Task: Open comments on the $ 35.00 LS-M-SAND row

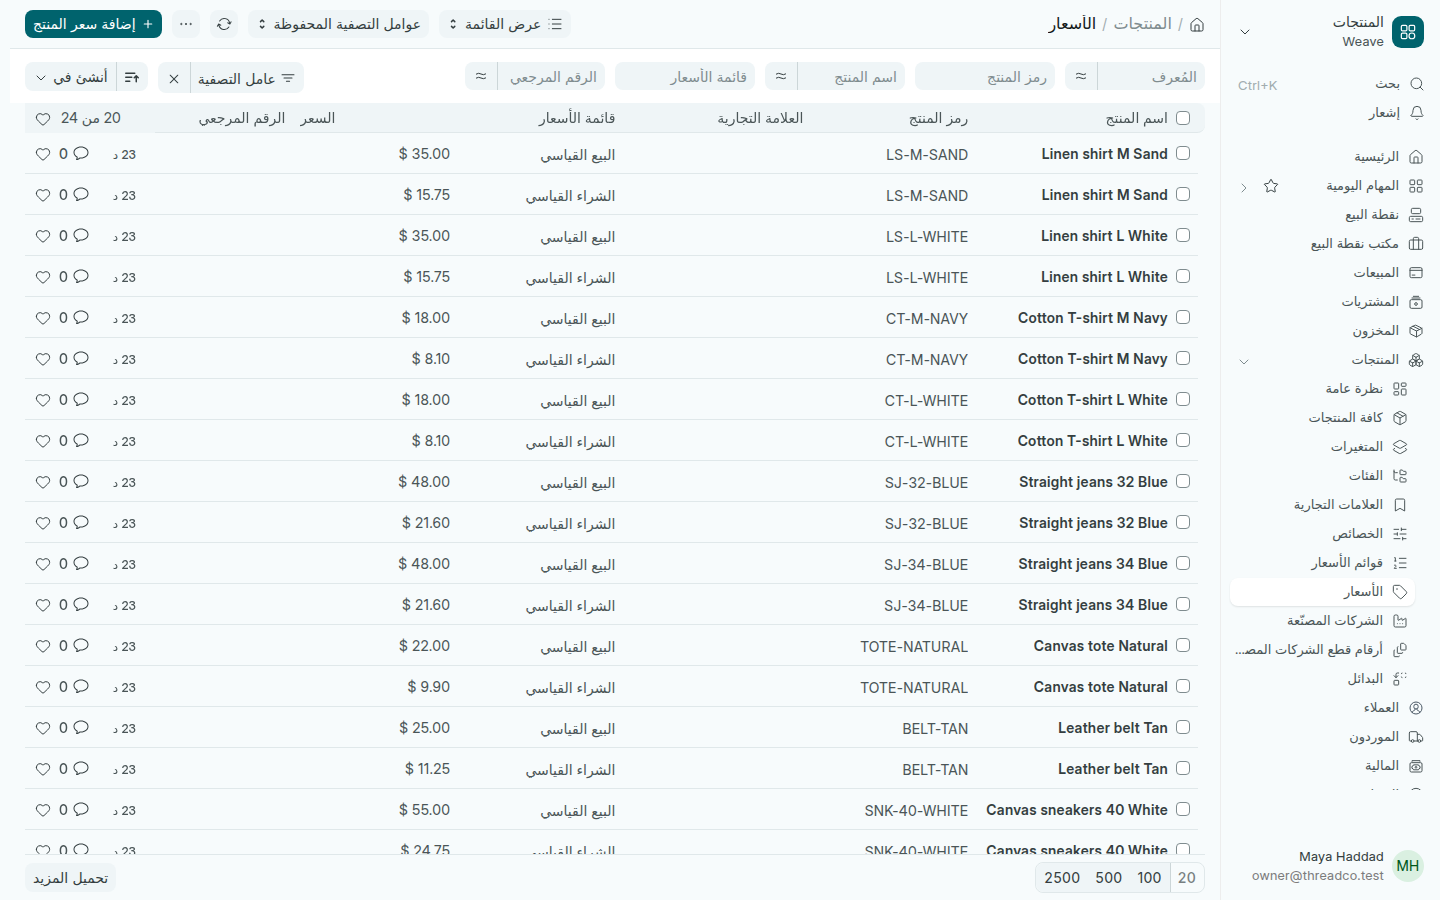Action: click(81, 154)
